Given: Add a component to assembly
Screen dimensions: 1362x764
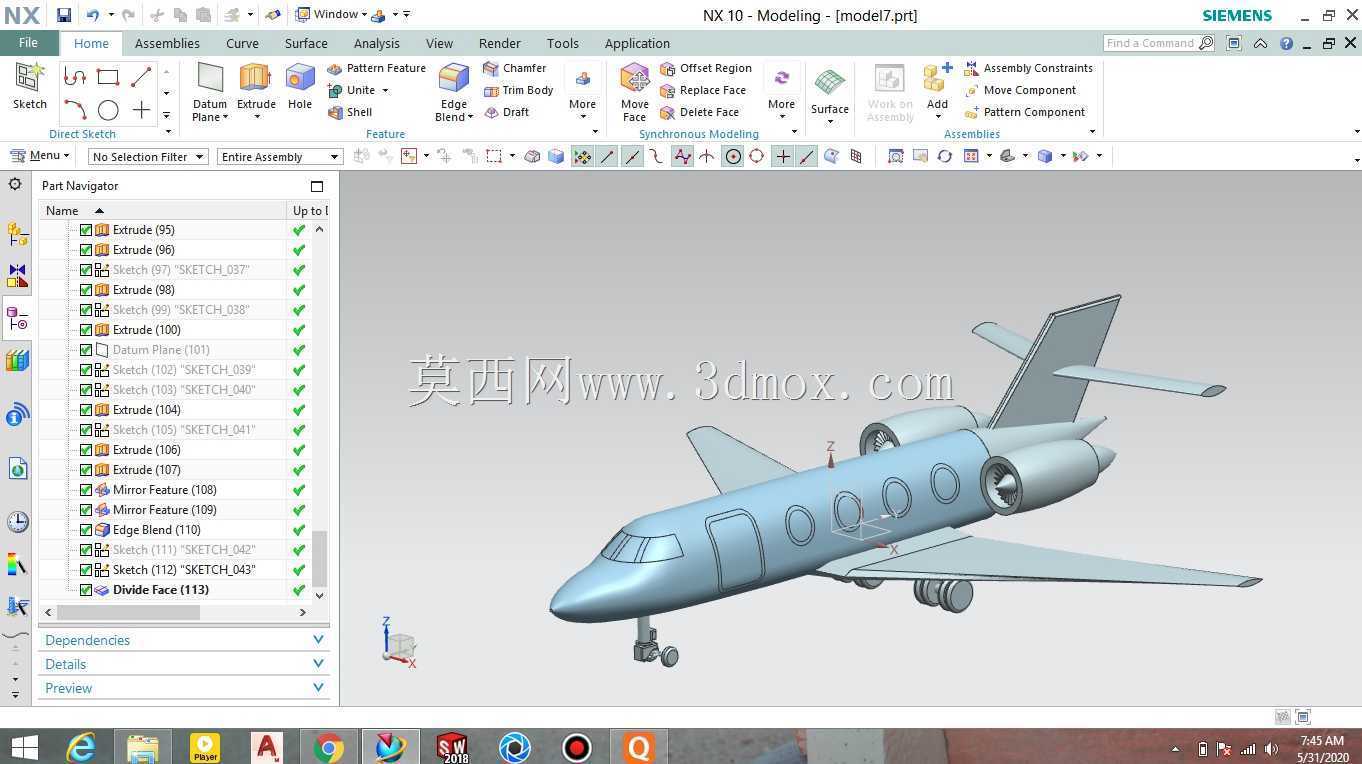Looking at the screenshot, I should click(937, 86).
